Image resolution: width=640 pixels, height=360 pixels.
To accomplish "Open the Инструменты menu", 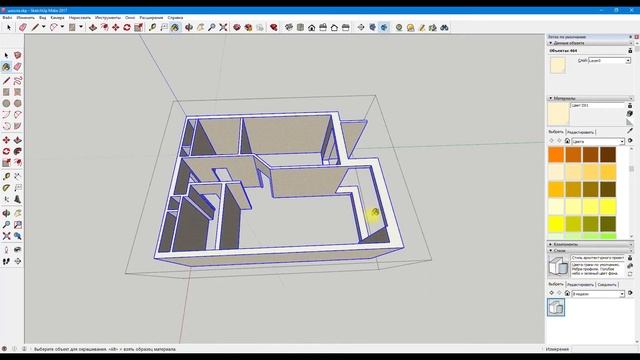I will pos(108,18).
